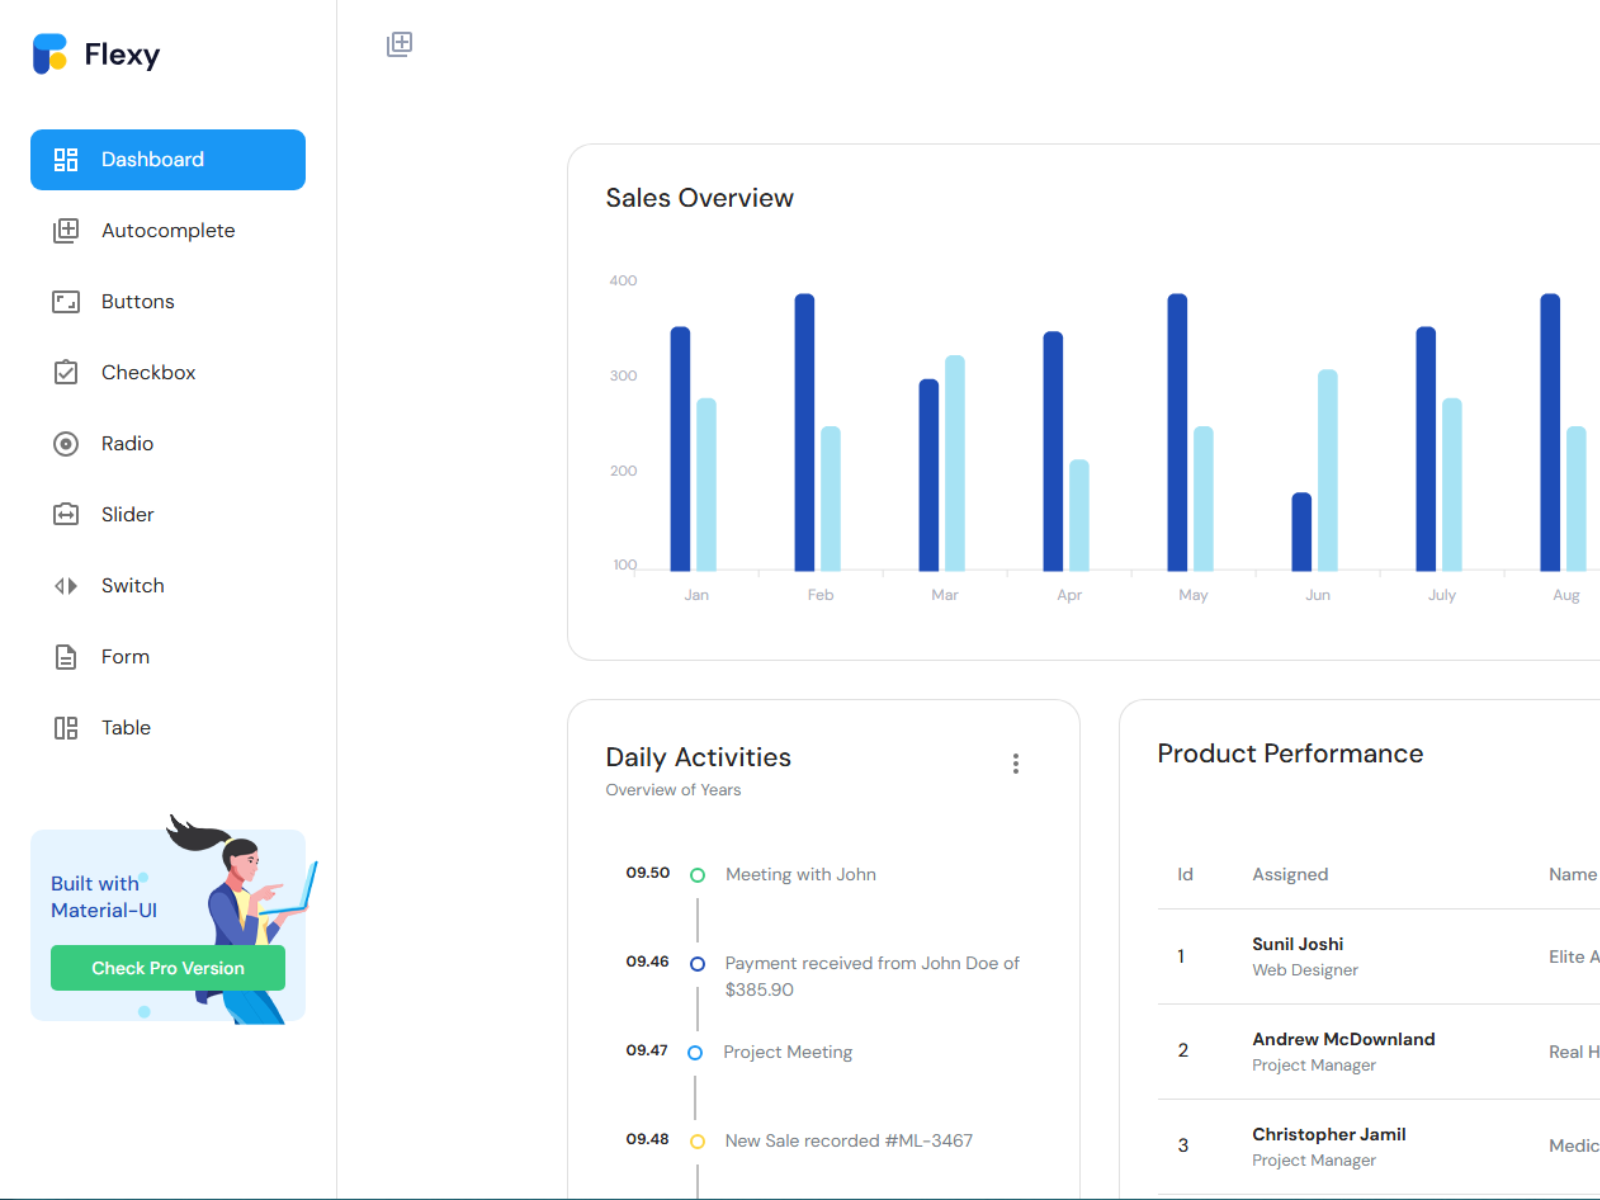This screenshot has width=1600, height=1200.
Task: Click the light blue Apr bar in chart
Action: pyautogui.click(x=1079, y=515)
